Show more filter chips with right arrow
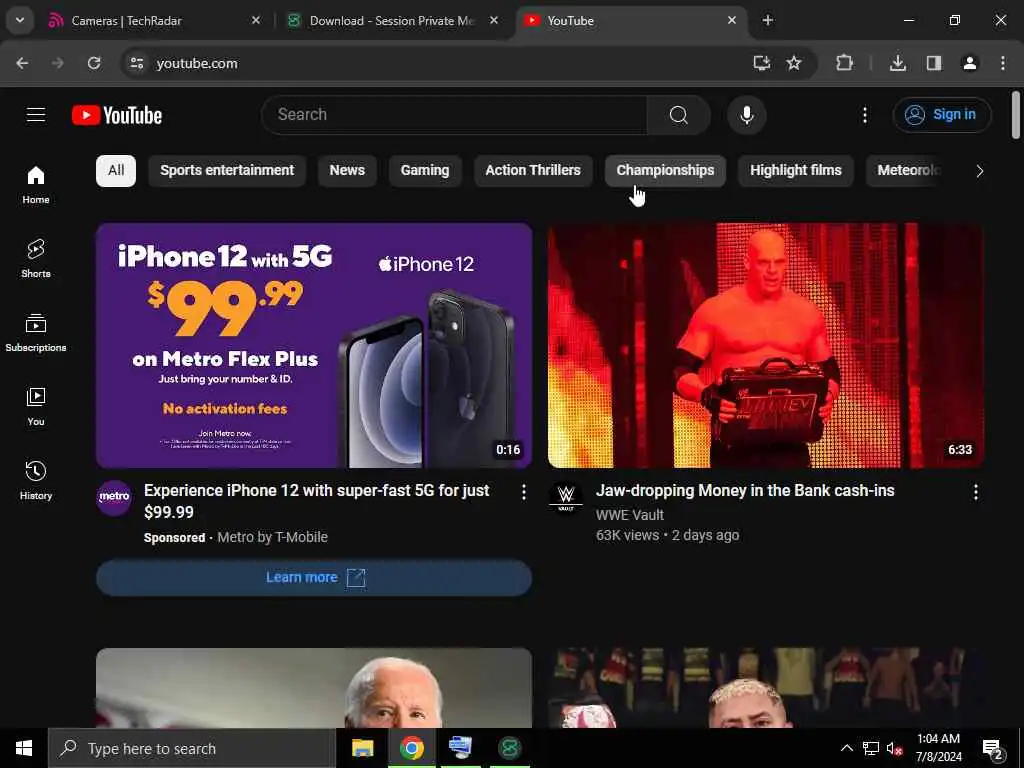Viewport: 1024px width, 768px height. [979, 171]
